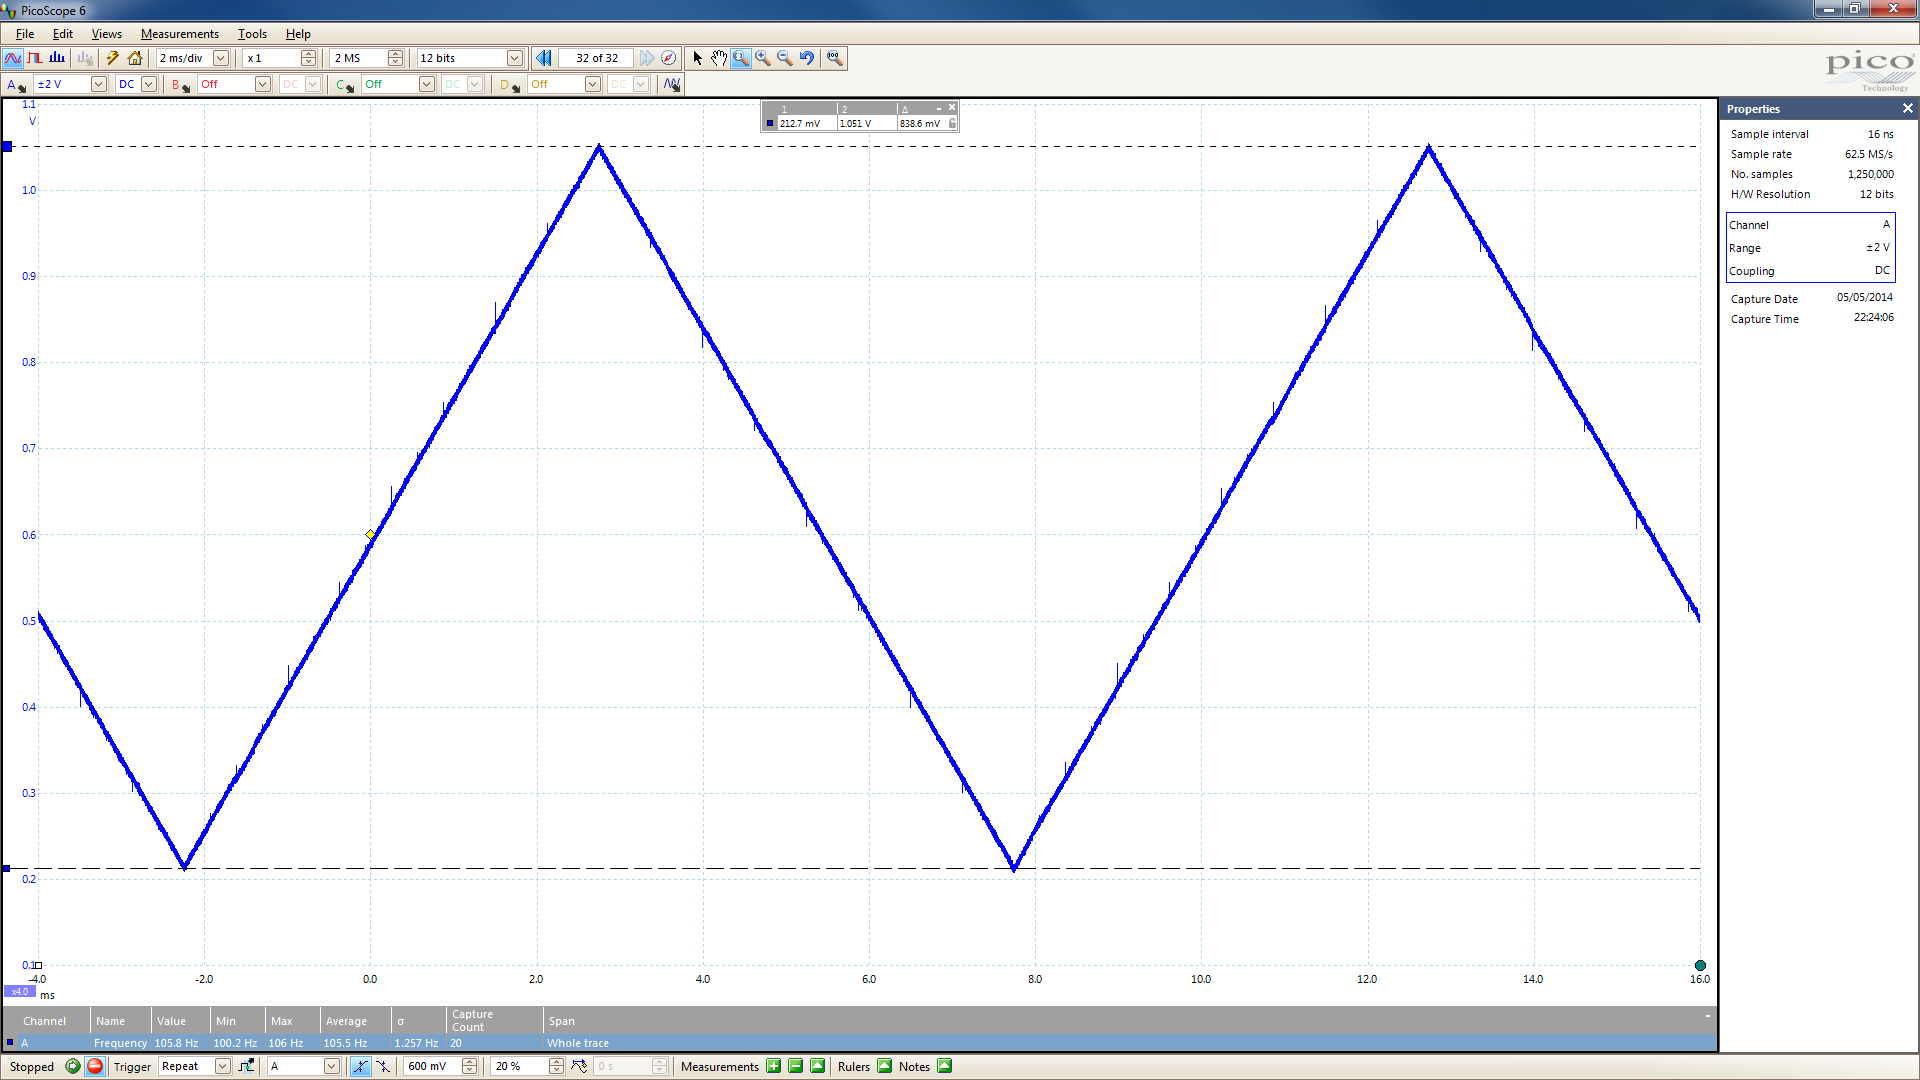Click the Home icon in toolbar
Viewport: 1920px width, 1080px height.
135,58
